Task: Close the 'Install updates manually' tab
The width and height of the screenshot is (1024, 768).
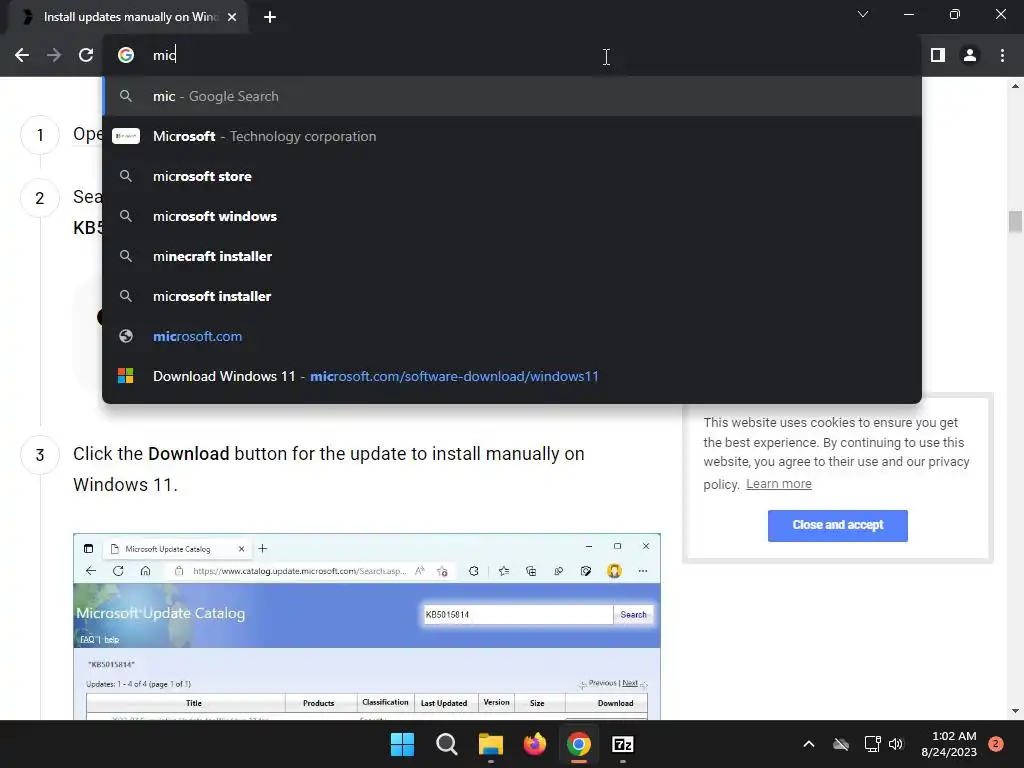Action: tap(232, 17)
